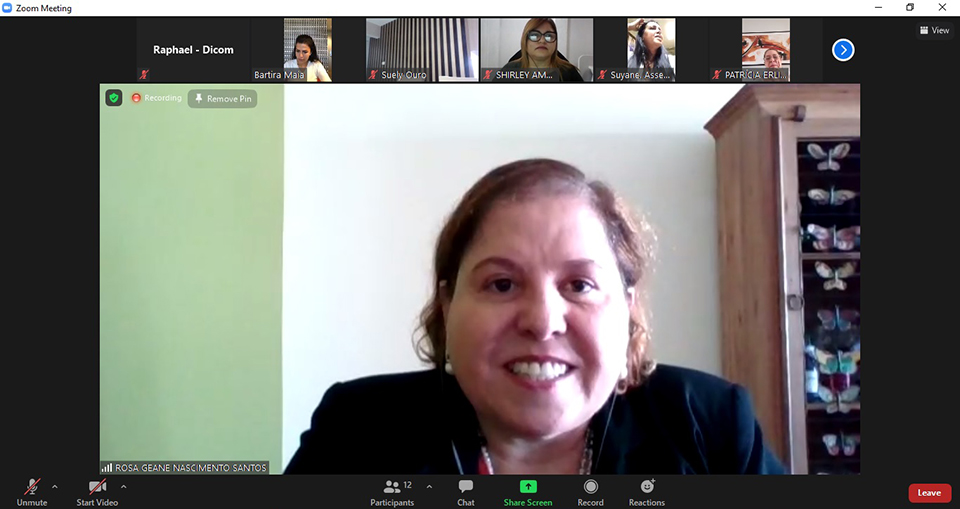Expand audio options arrow beside Unmute
This screenshot has height=509, width=960.
55,487
